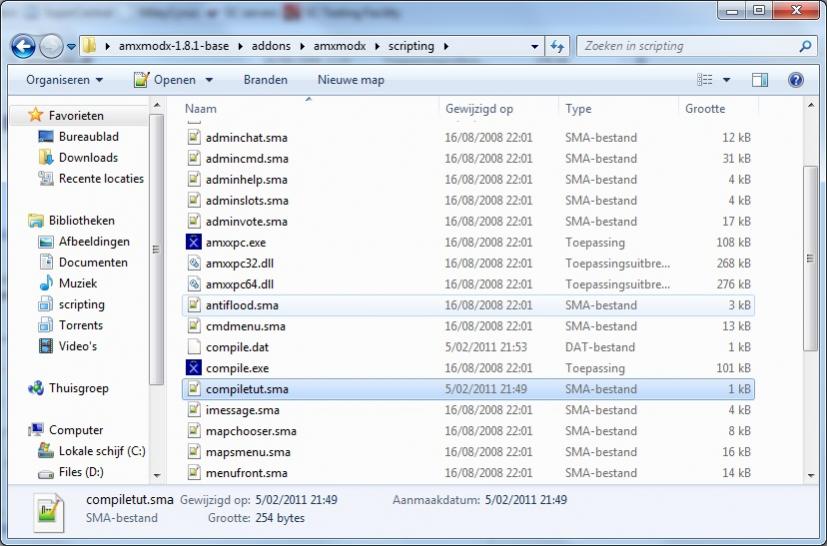Select the compile.dat file icon
The width and height of the screenshot is (827, 546).
click(x=194, y=347)
